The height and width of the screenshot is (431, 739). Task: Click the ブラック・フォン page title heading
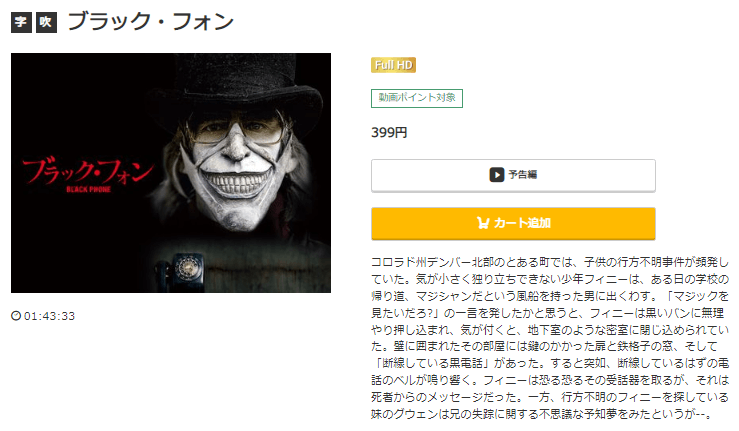click(151, 22)
